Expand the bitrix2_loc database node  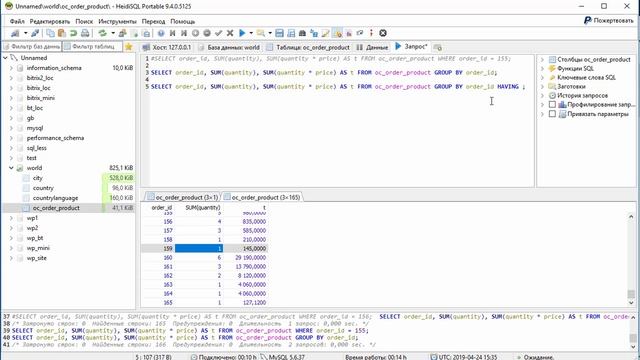click(11, 78)
